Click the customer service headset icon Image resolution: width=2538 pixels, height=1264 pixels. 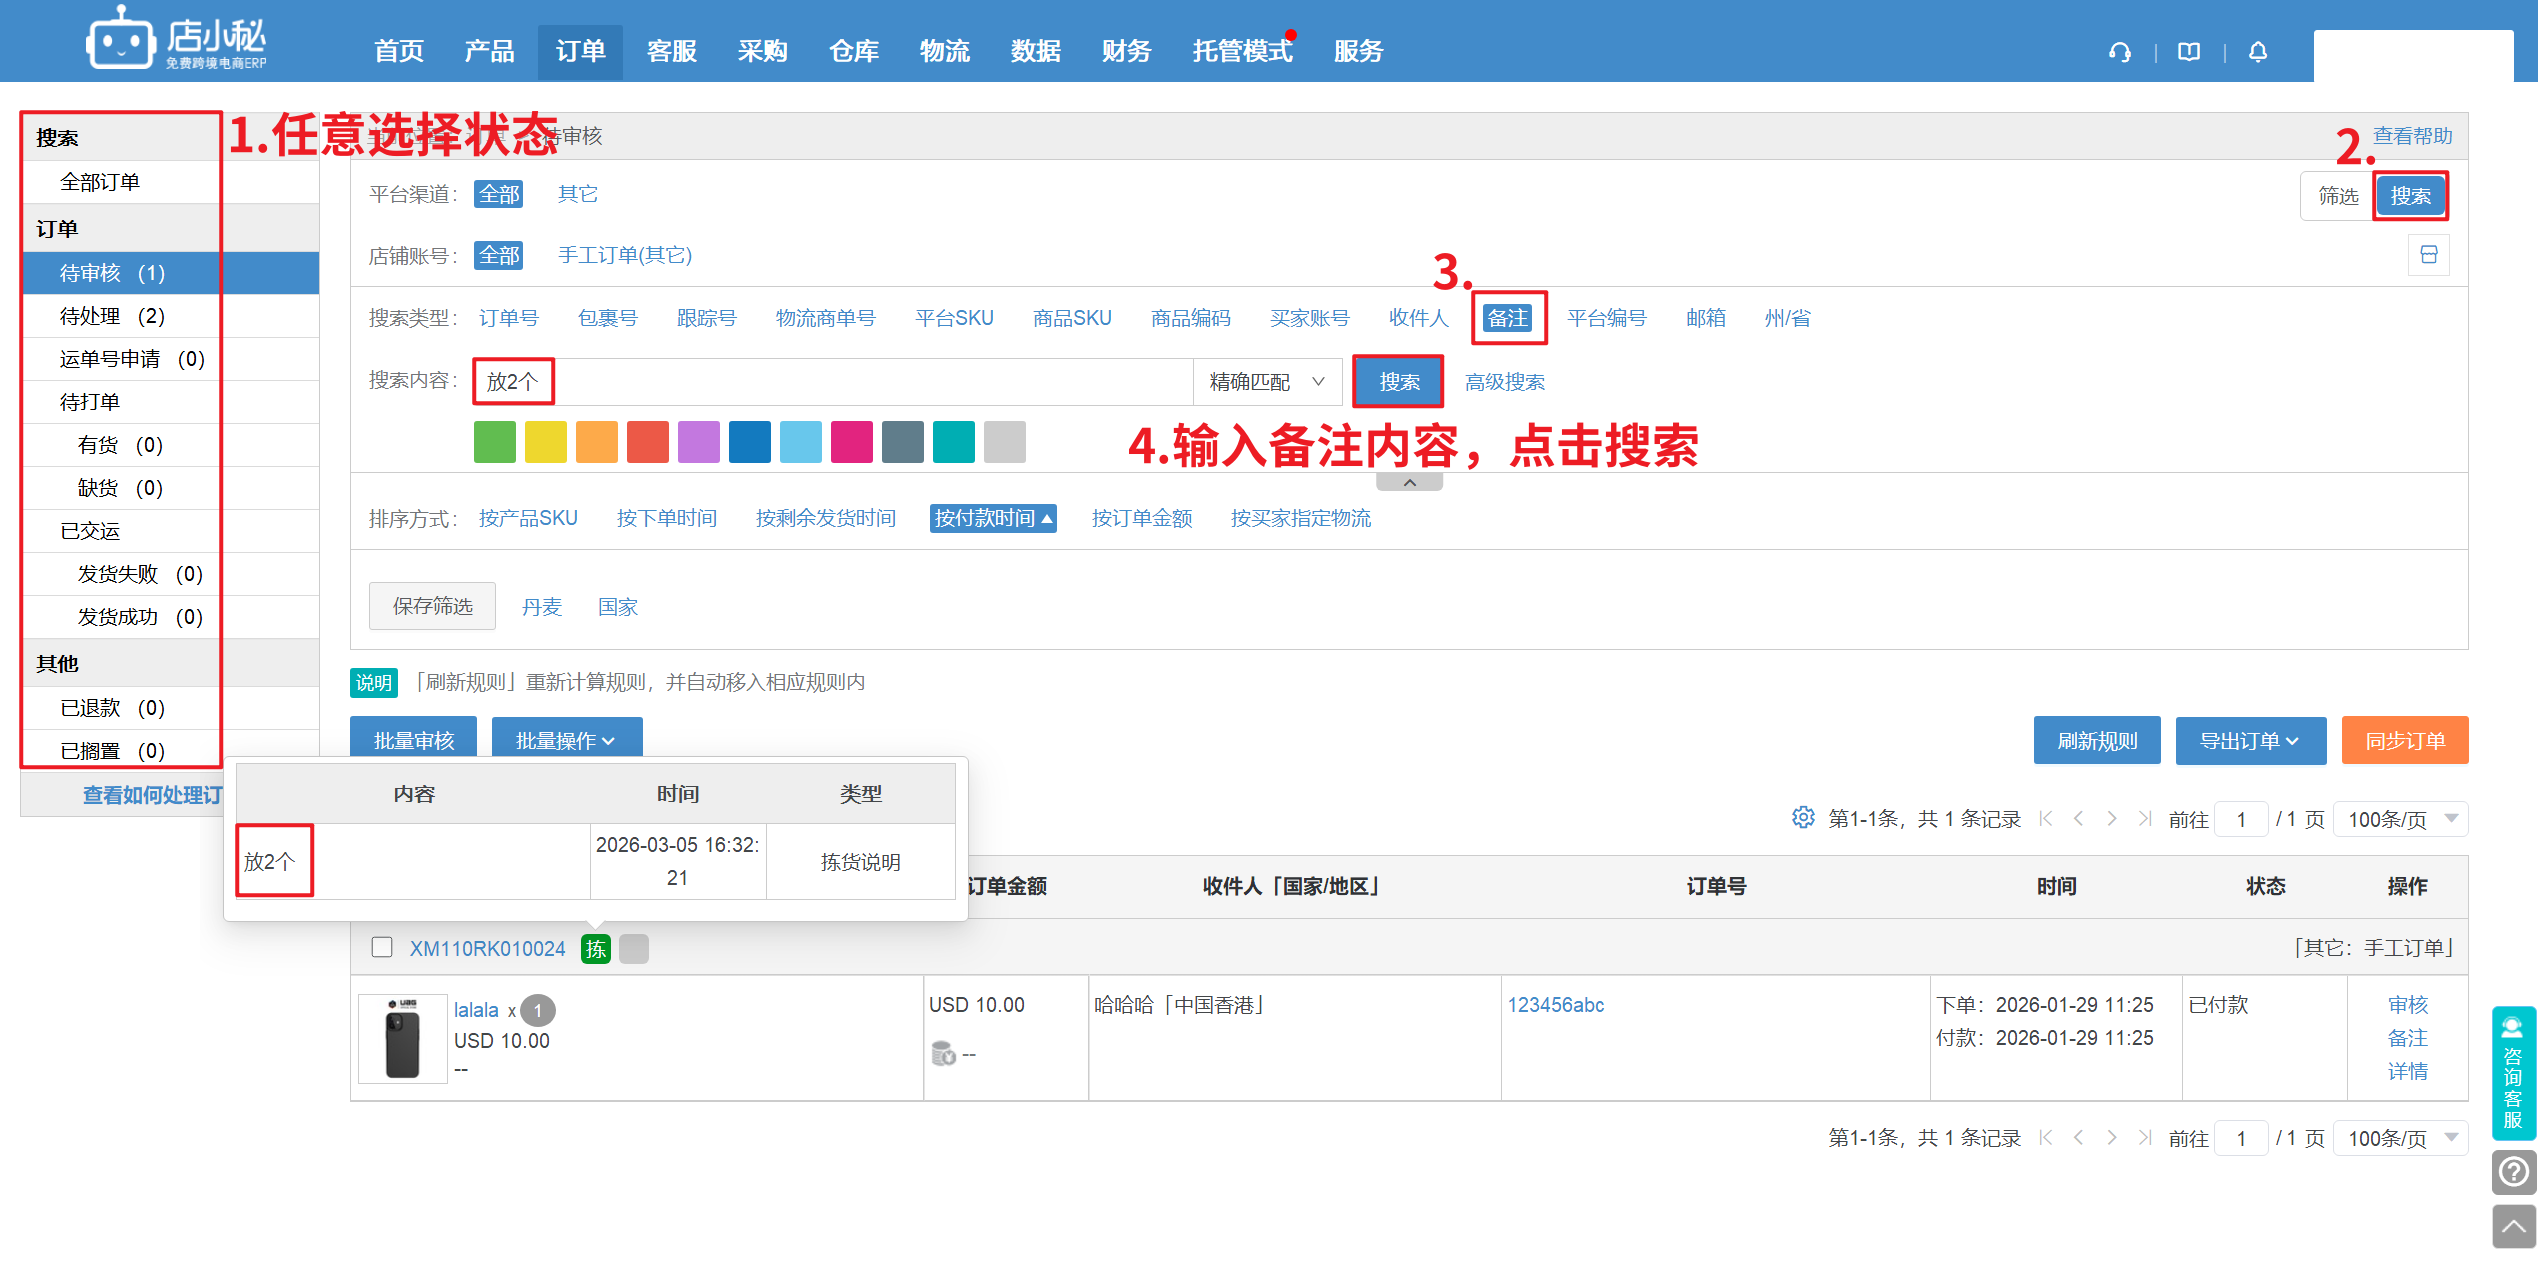(2119, 52)
